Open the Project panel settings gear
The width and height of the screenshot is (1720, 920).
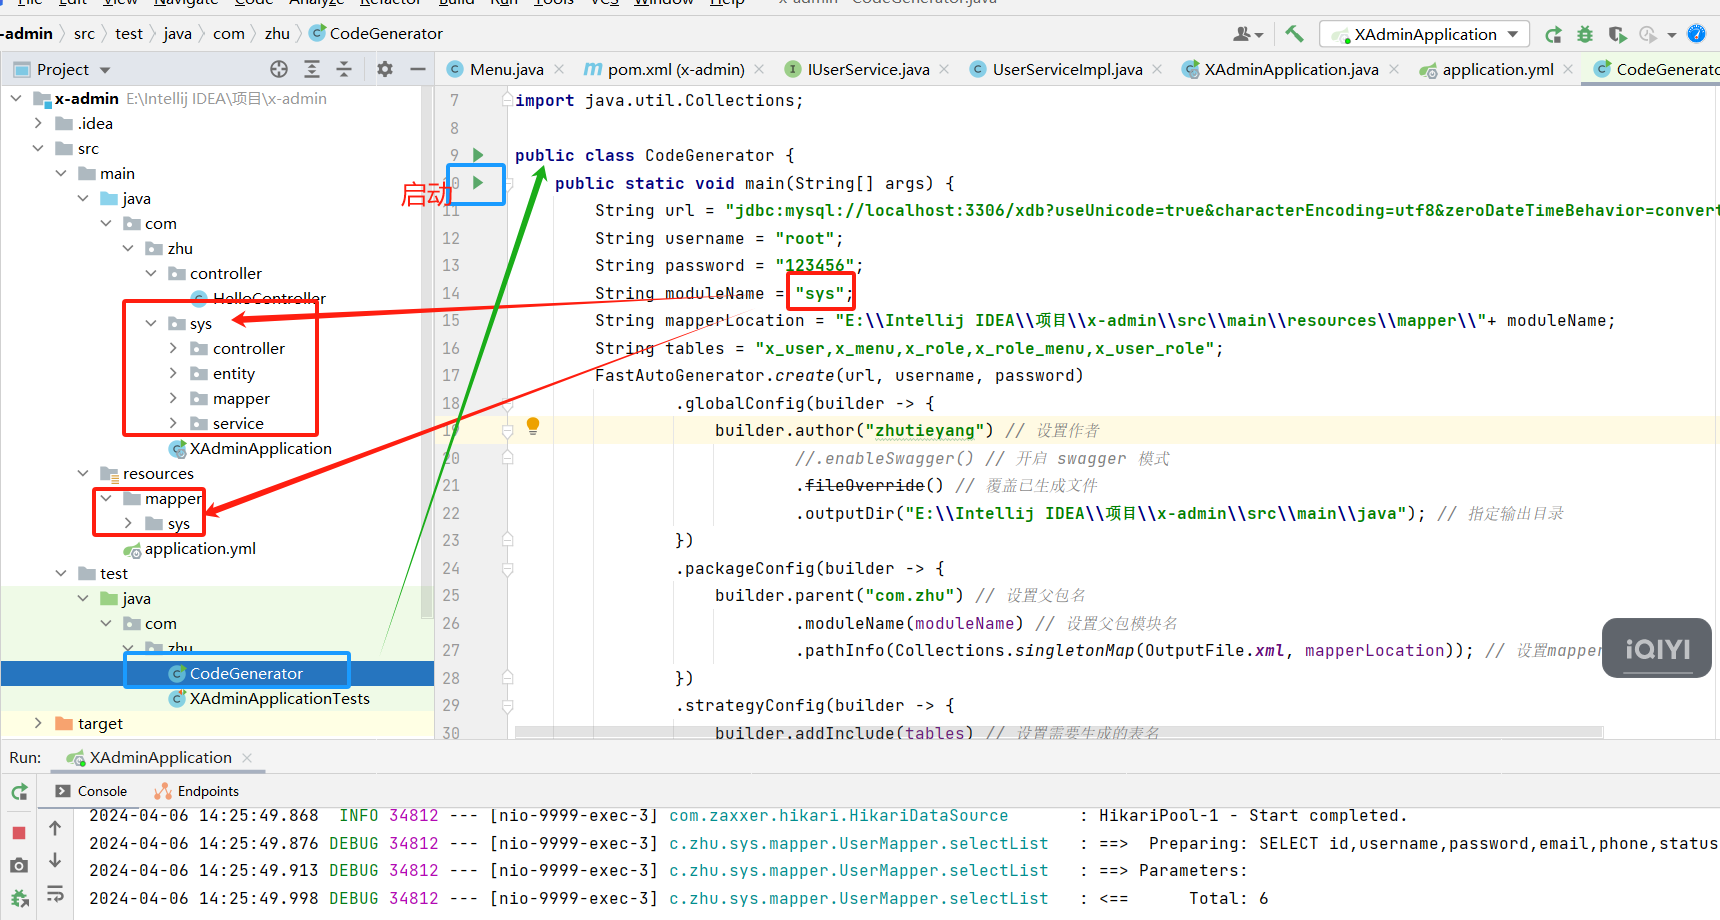click(385, 69)
